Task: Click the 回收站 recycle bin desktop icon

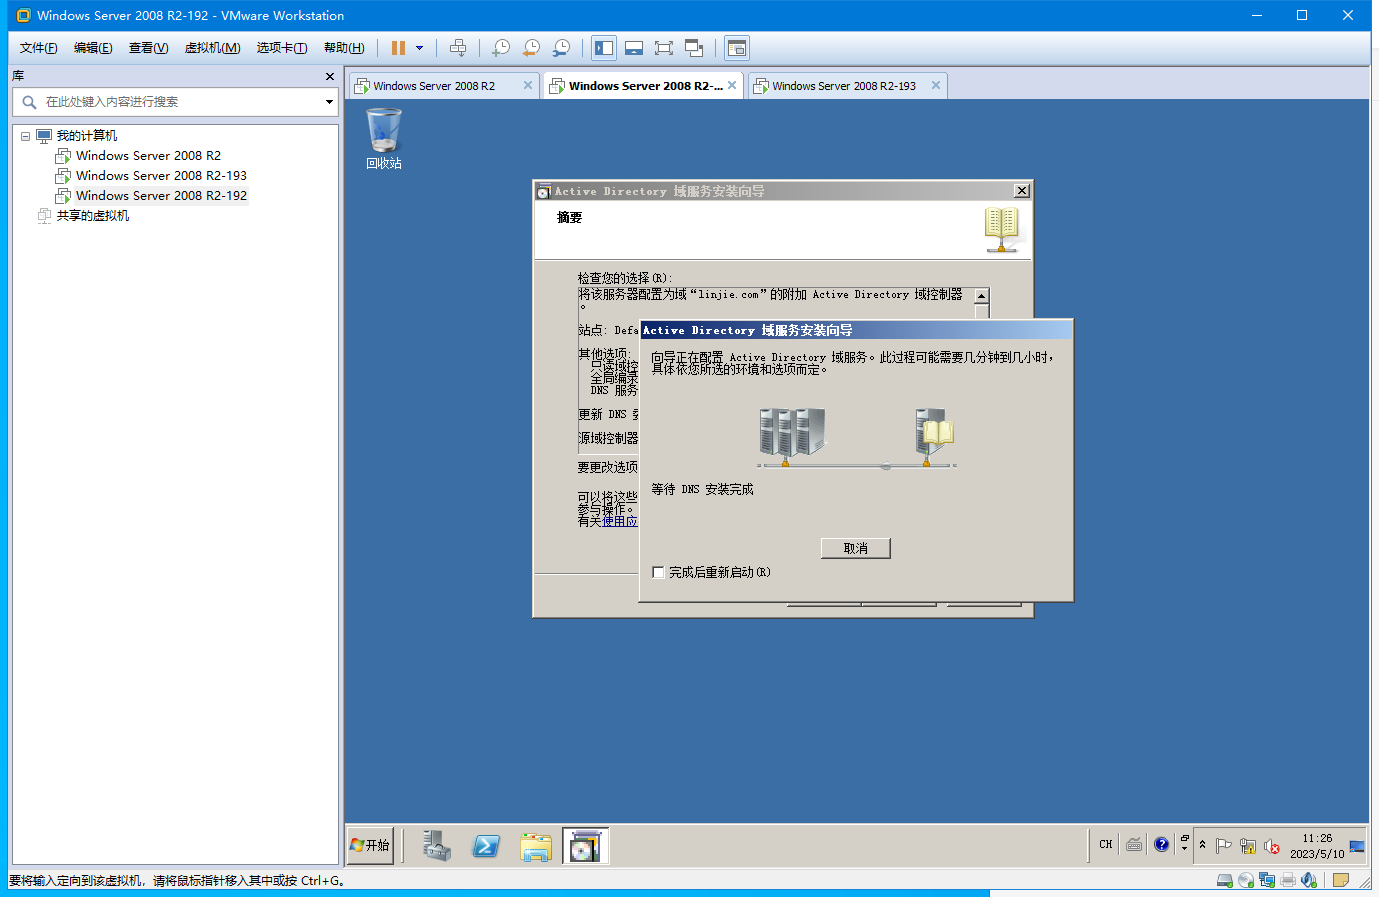Action: 384,139
